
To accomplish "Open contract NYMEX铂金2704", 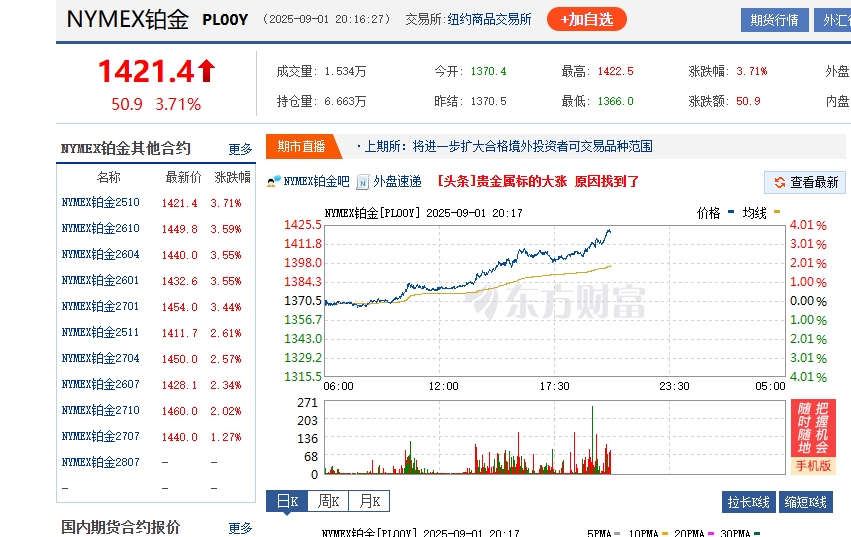I will (100, 359).
